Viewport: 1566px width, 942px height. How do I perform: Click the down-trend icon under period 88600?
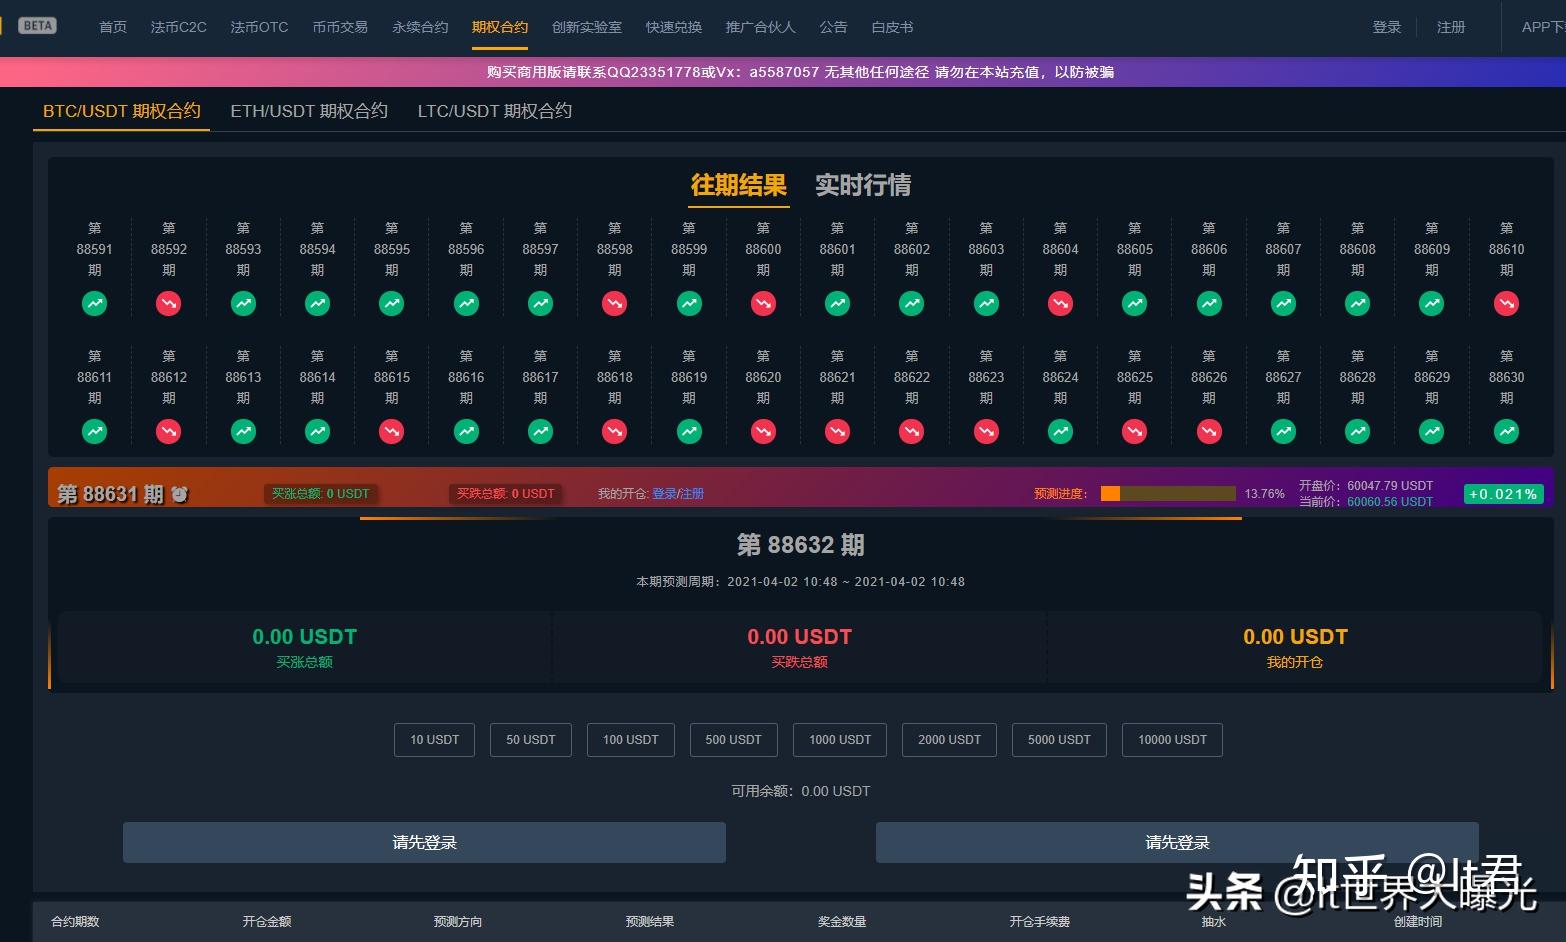point(763,303)
